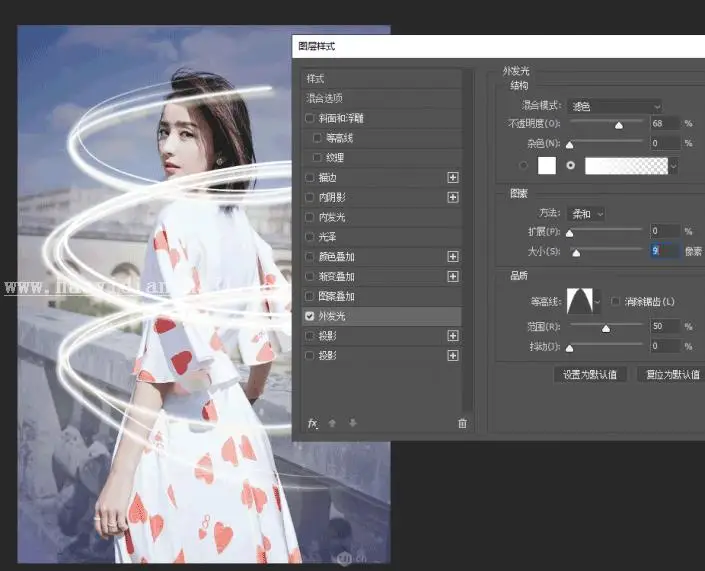This screenshot has height=571, width=705.
Task: Select the gradient radio button
Action: [x=571, y=165]
